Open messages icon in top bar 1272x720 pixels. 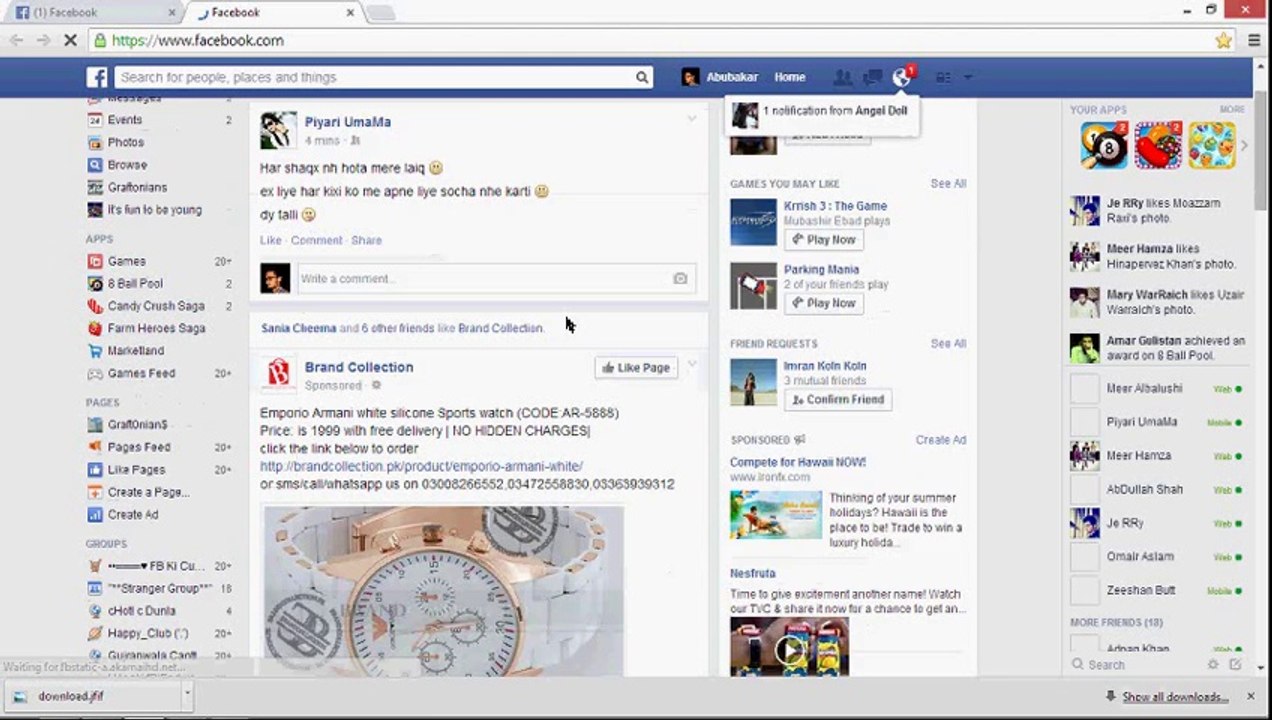[x=873, y=77]
